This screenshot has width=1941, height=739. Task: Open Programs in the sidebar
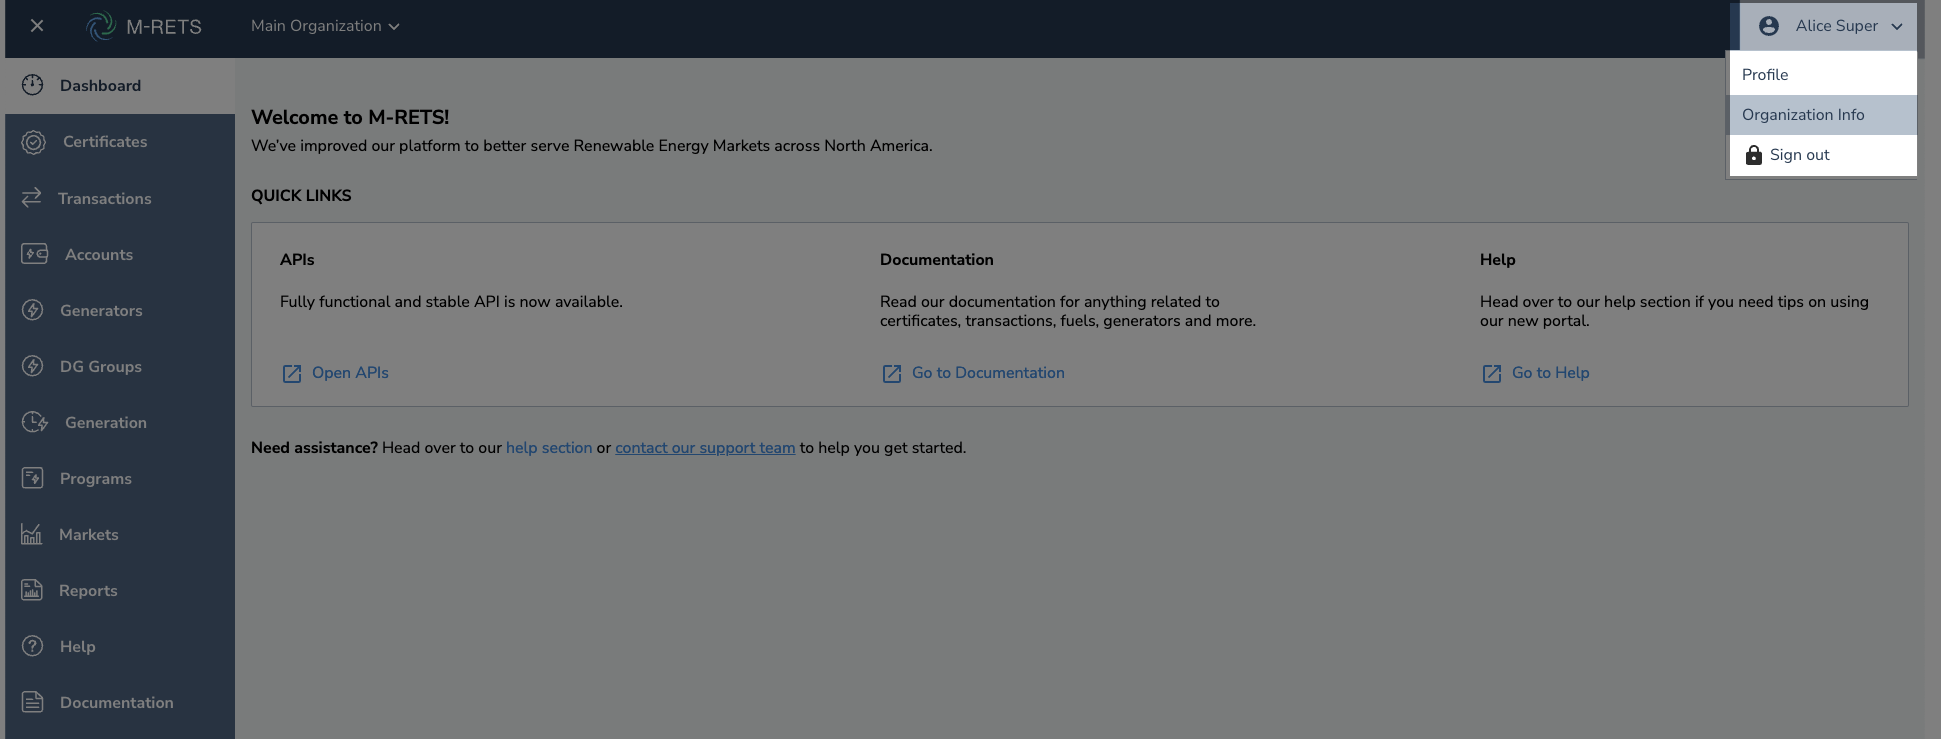point(120,478)
